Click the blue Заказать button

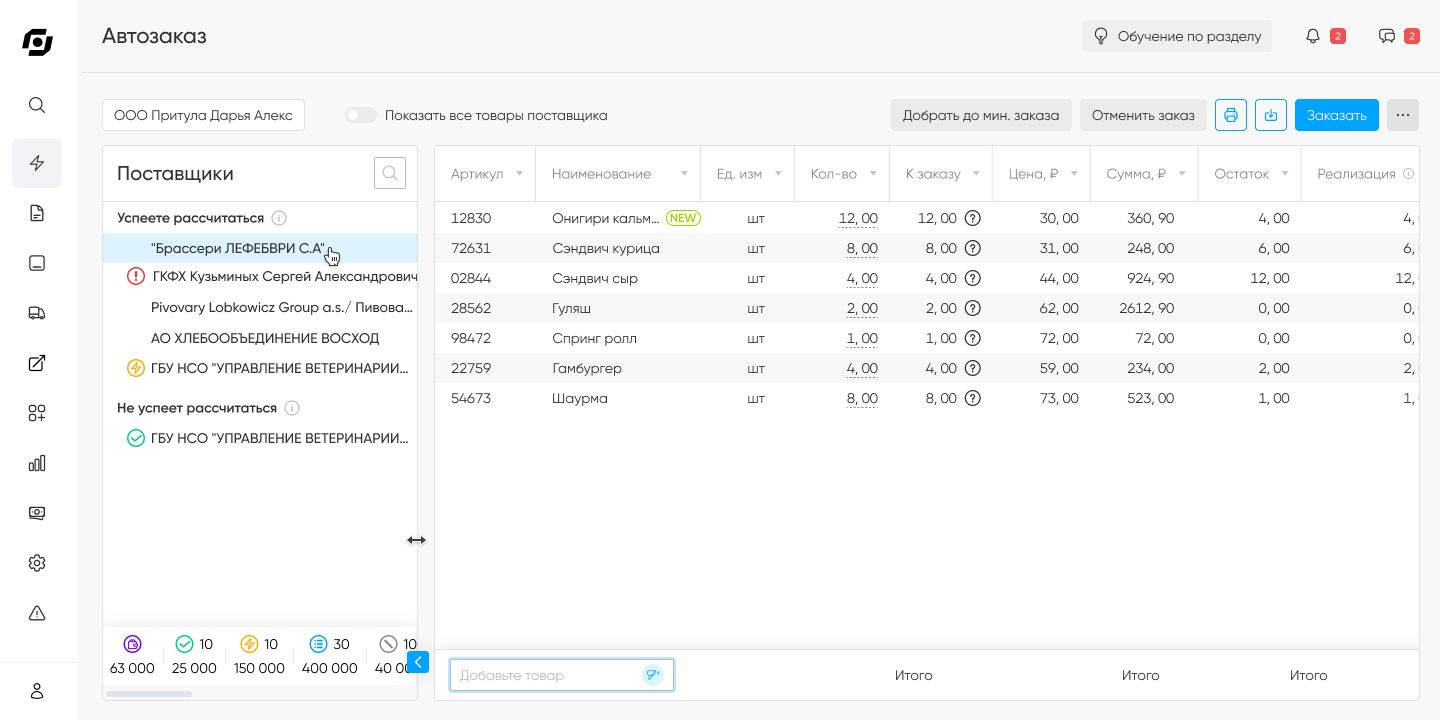pos(1337,115)
